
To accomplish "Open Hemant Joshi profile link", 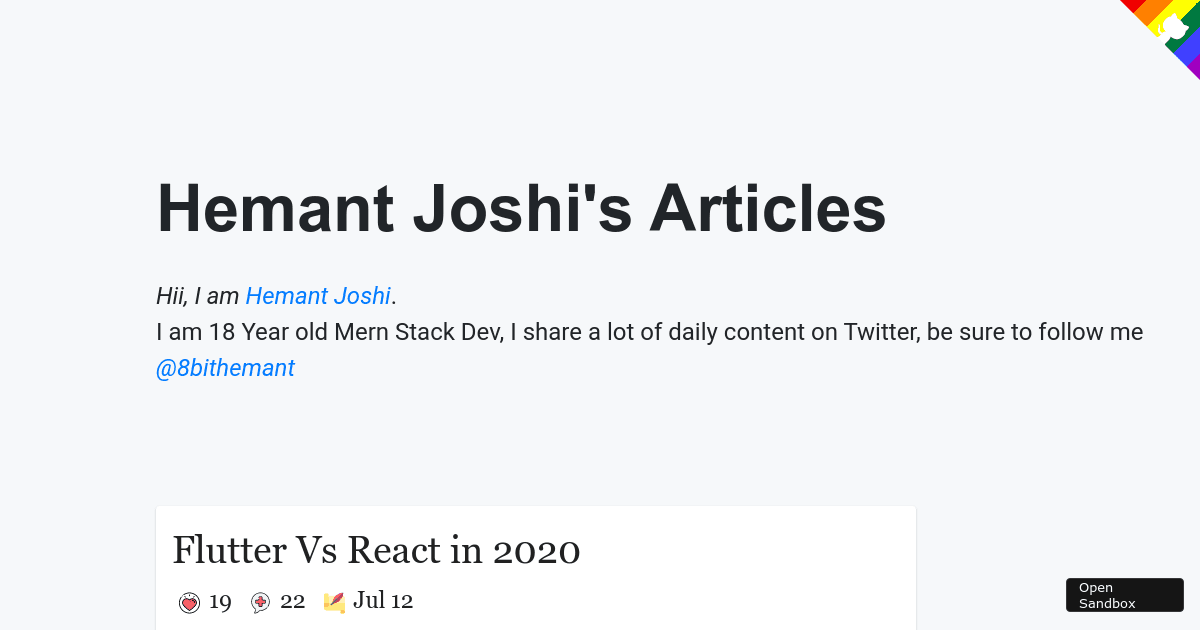I will point(318,296).
